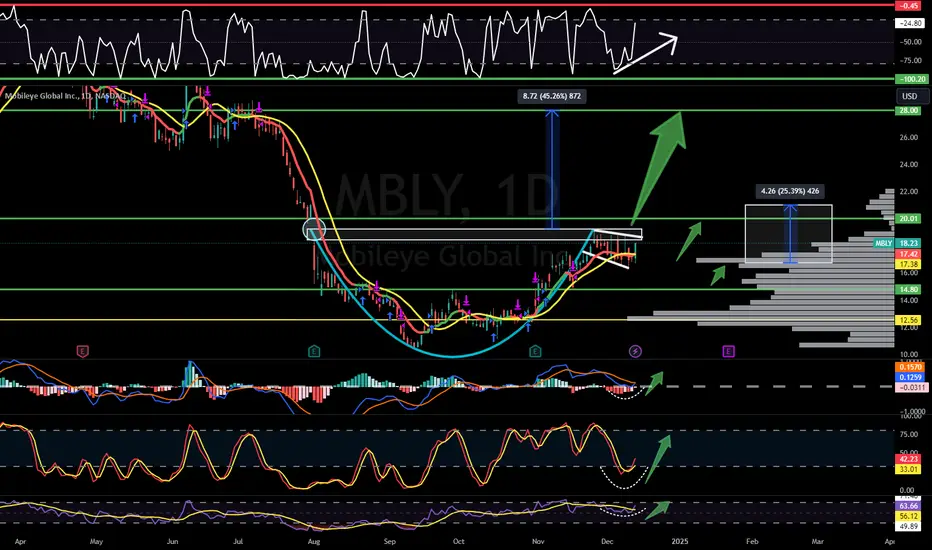Select the green 14.80 price level label
Image resolution: width=932 pixels, height=550 pixels.
pos(908,290)
